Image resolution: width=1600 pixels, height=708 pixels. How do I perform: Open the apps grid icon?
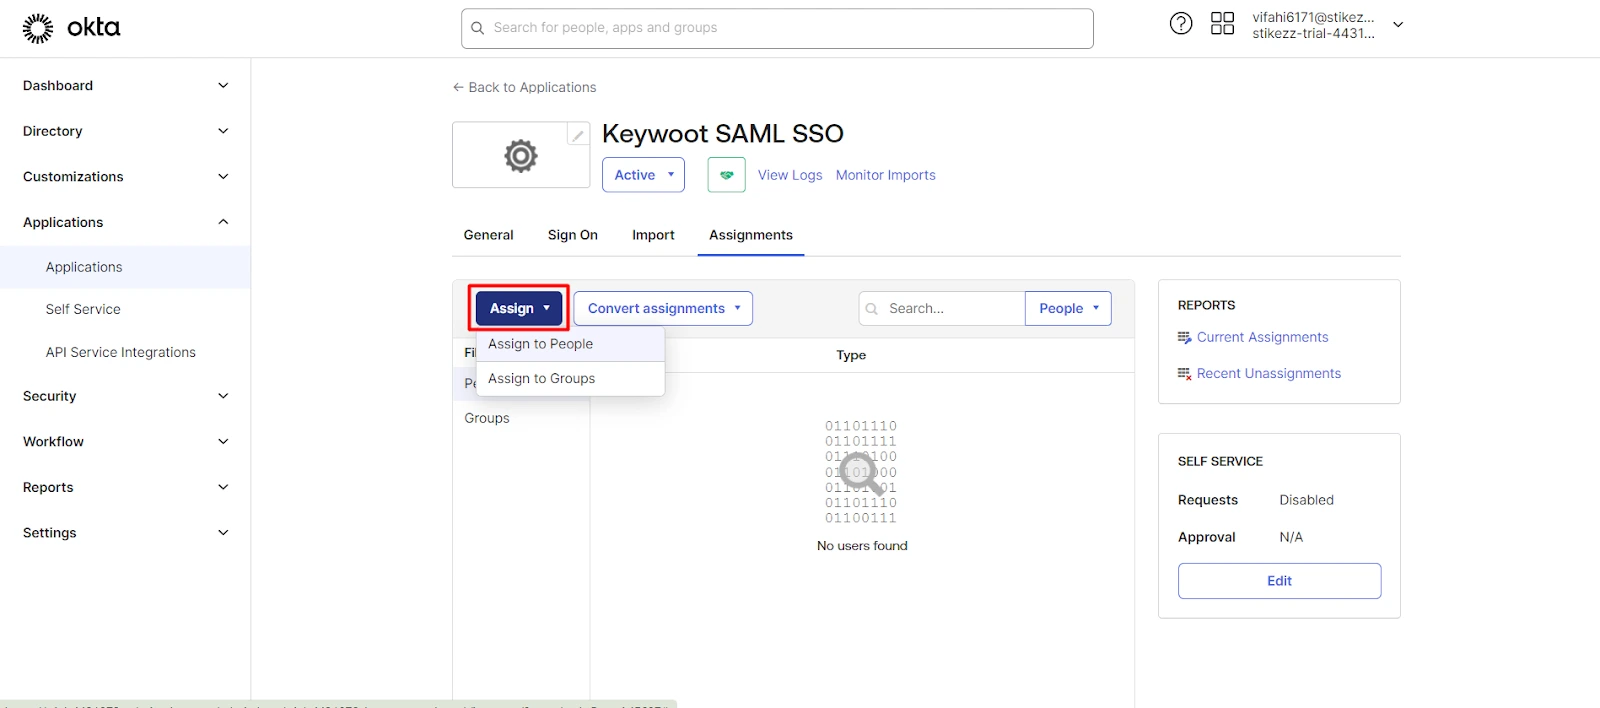[x=1222, y=24]
